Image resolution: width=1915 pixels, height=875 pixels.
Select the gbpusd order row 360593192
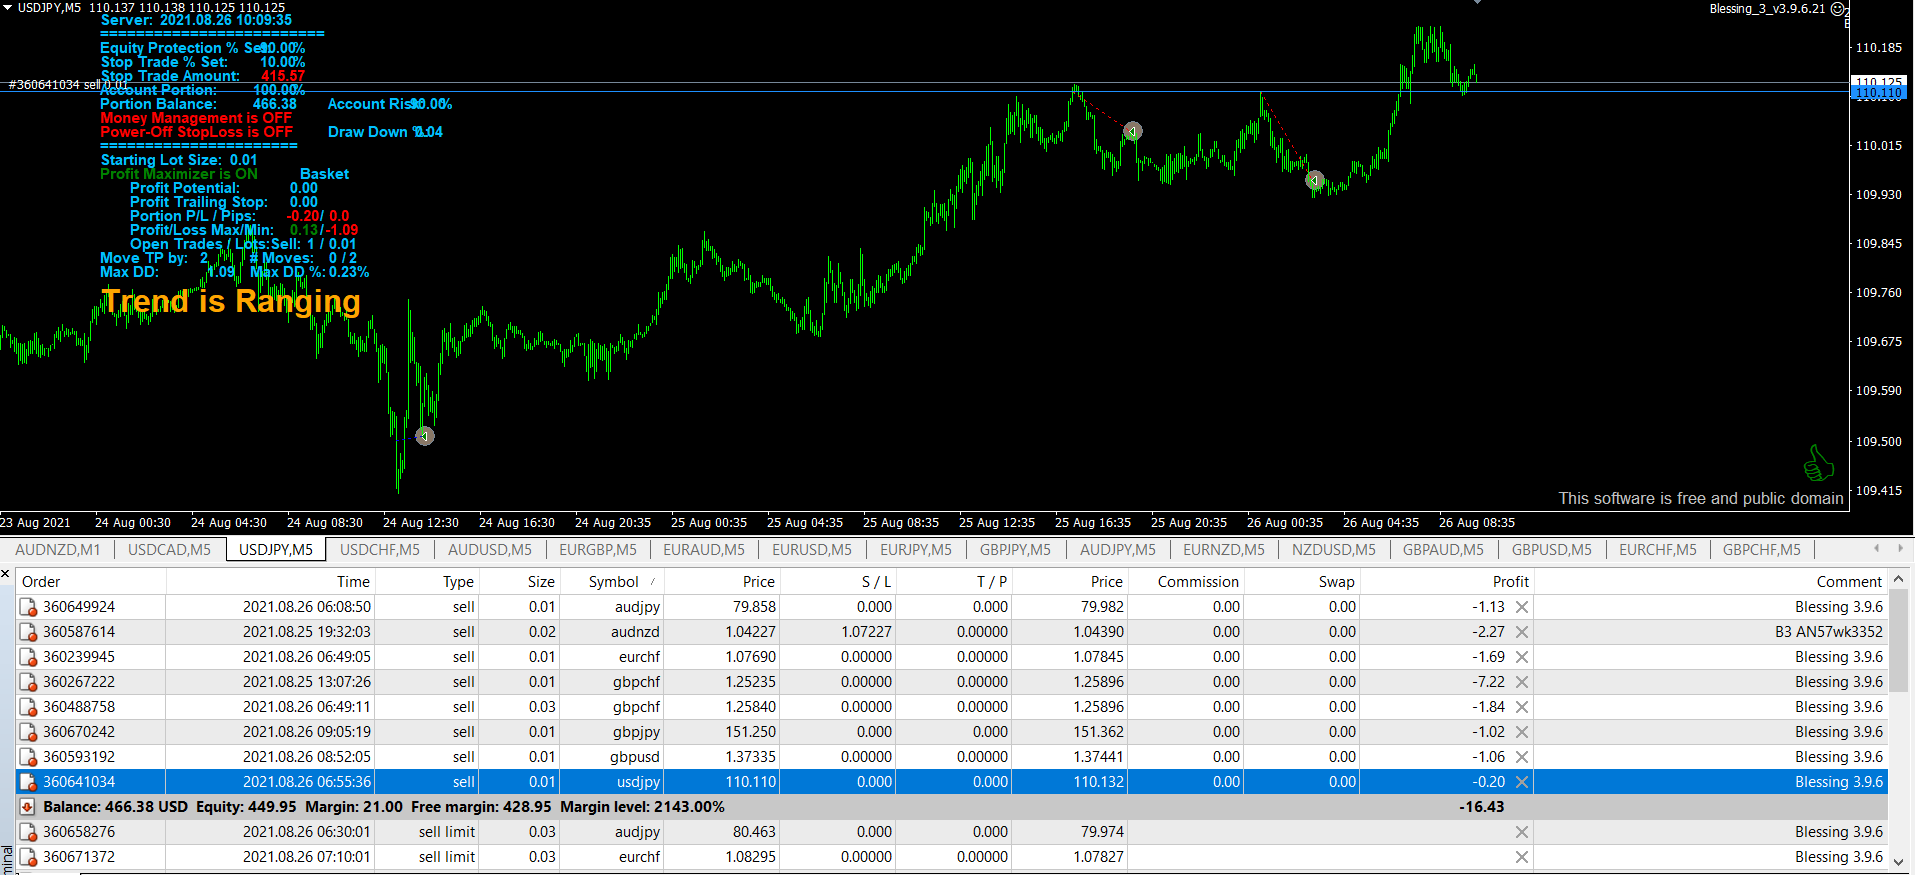(x=700, y=757)
